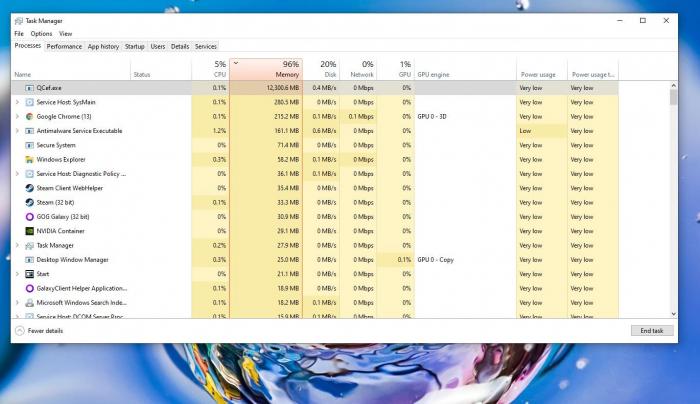The width and height of the screenshot is (700, 404).
Task: Click the Task Manager title bar icon
Action: click(x=19, y=21)
